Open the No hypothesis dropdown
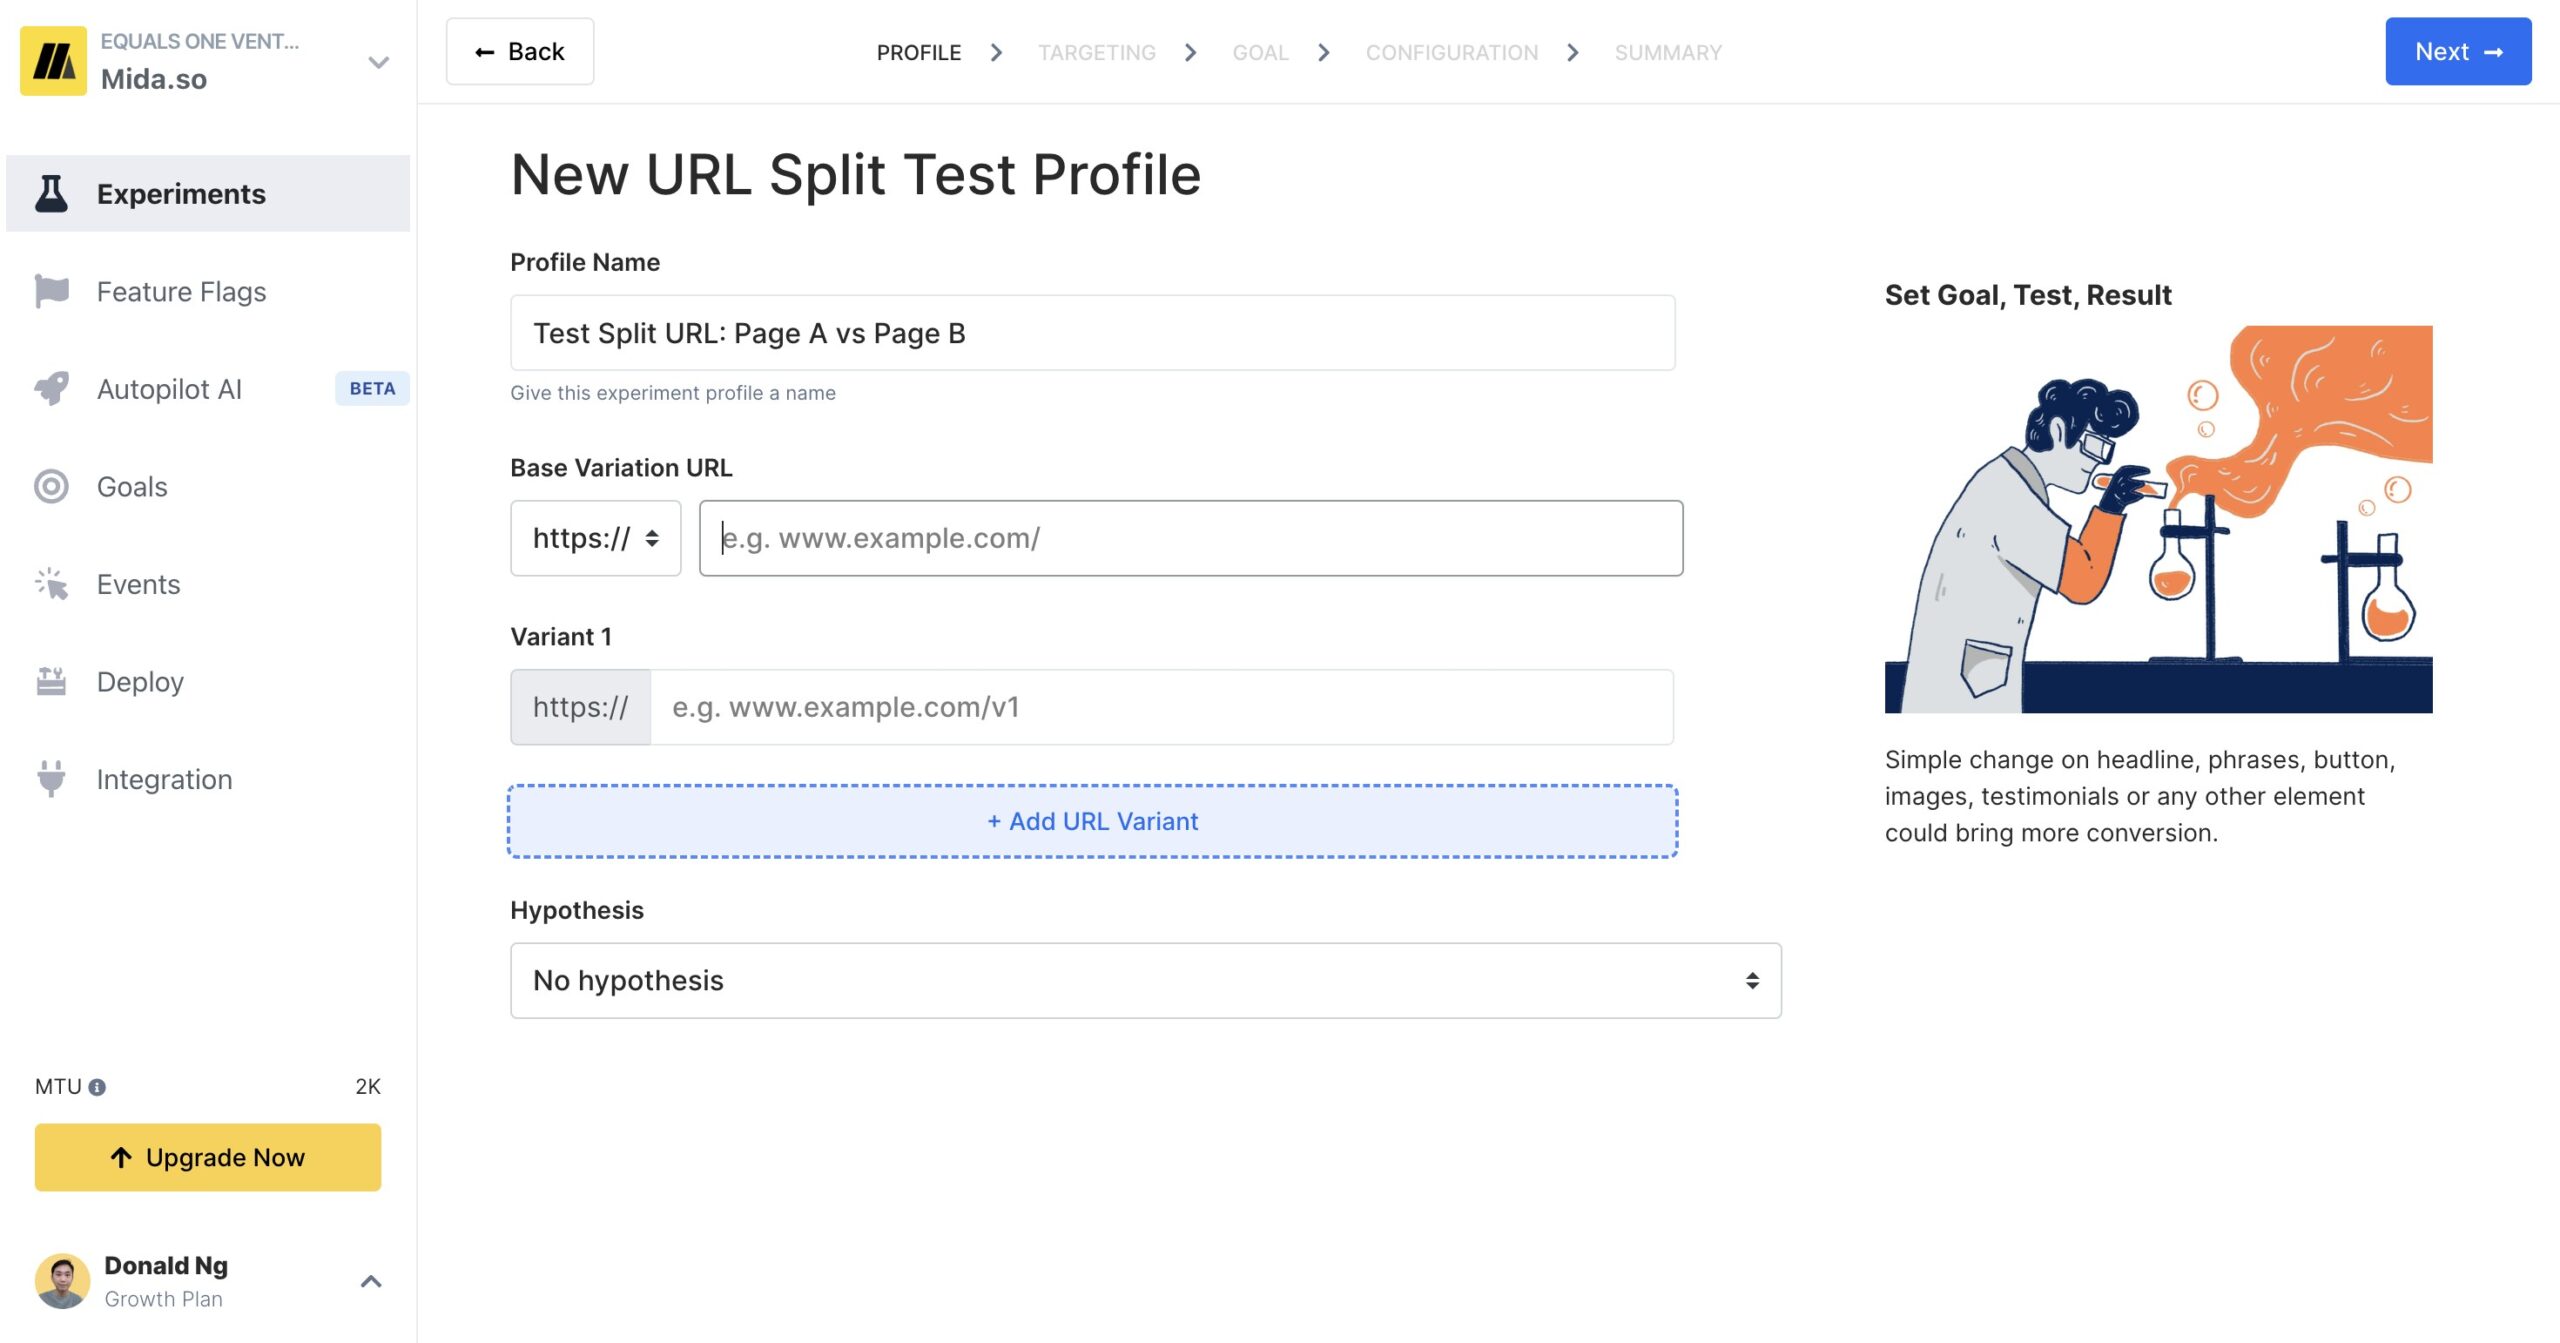2560x1343 pixels. 1145,980
